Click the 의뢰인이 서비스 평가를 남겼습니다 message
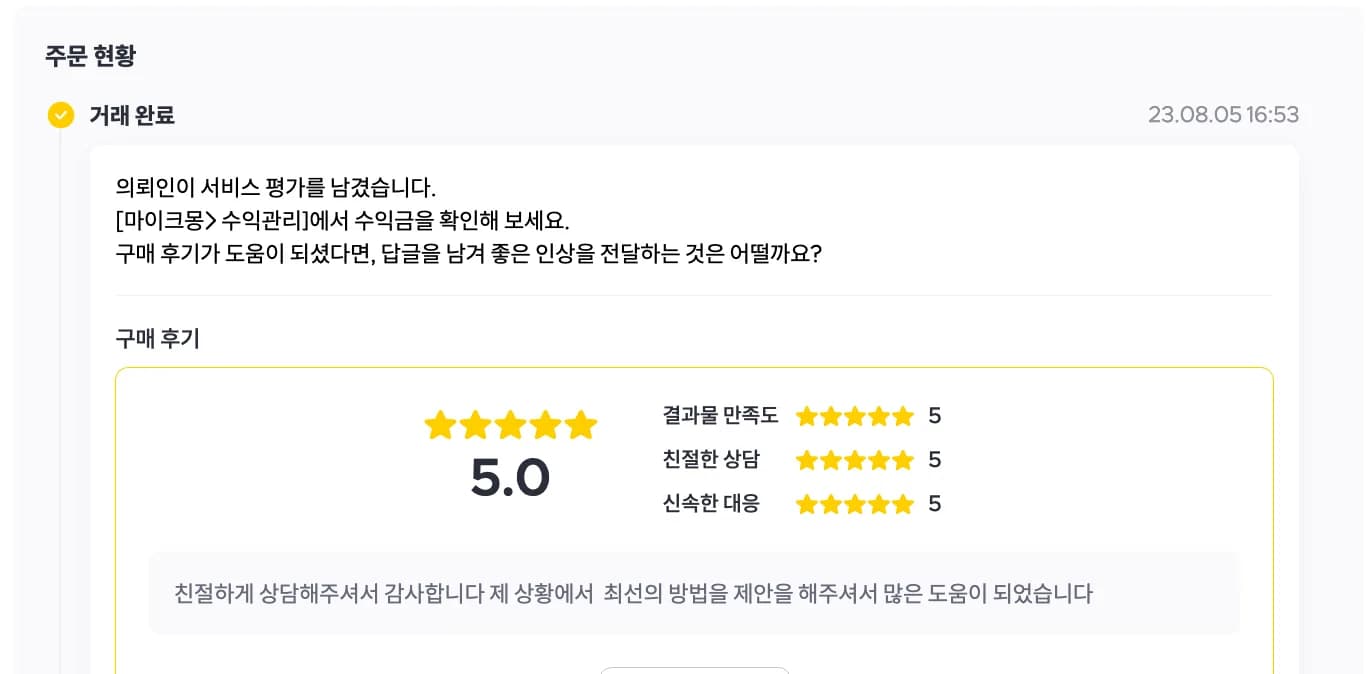Viewport: 1366px width, 674px height. [276, 187]
